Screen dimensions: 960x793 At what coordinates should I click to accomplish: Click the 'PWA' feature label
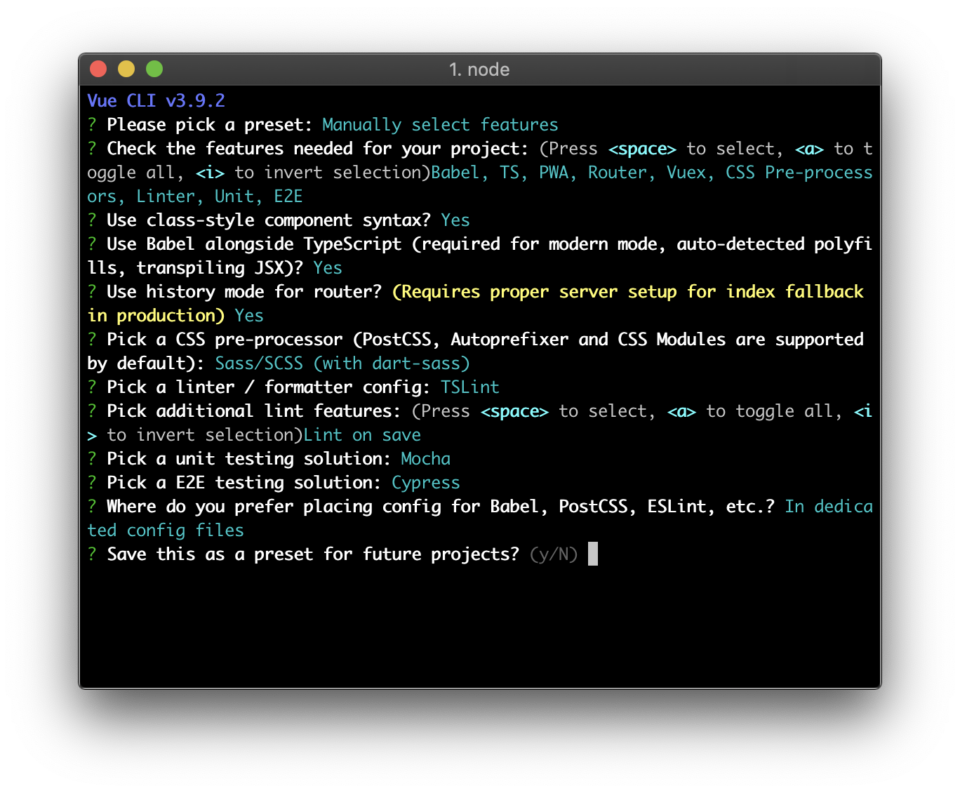(554, 172)
